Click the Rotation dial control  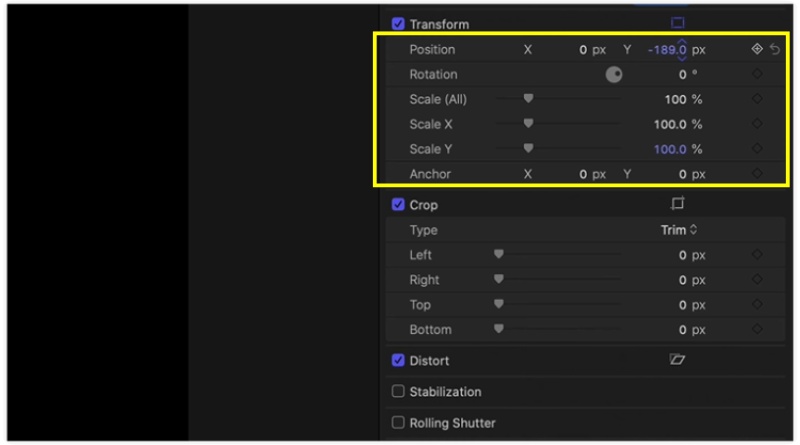point(614,74)
